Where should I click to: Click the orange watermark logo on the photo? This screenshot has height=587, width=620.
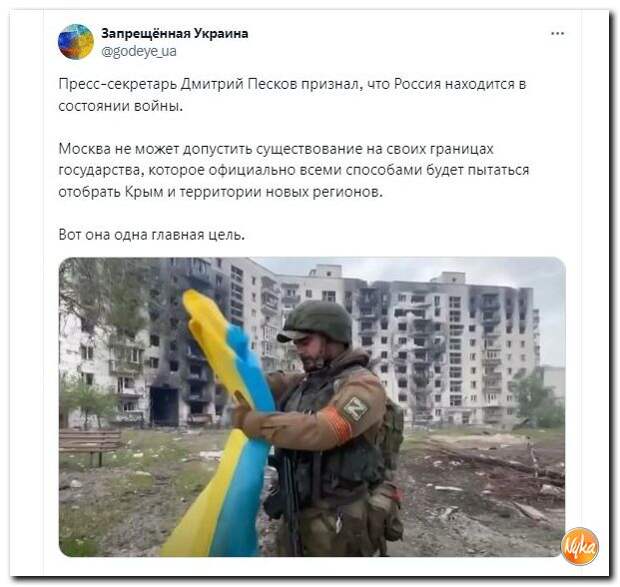(x=580, y=545)
